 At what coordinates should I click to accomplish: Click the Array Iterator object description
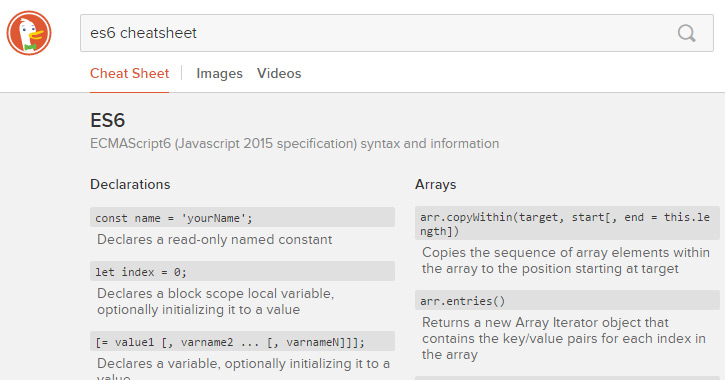click(564, 338)
